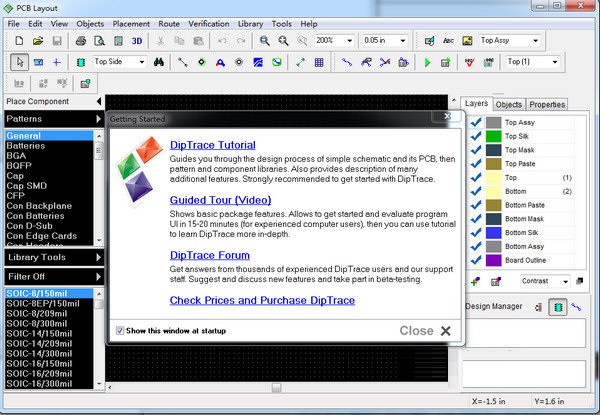600x415 pixels.
Task: Click the Top Silk green color swatch
Action: pos(493,136)
